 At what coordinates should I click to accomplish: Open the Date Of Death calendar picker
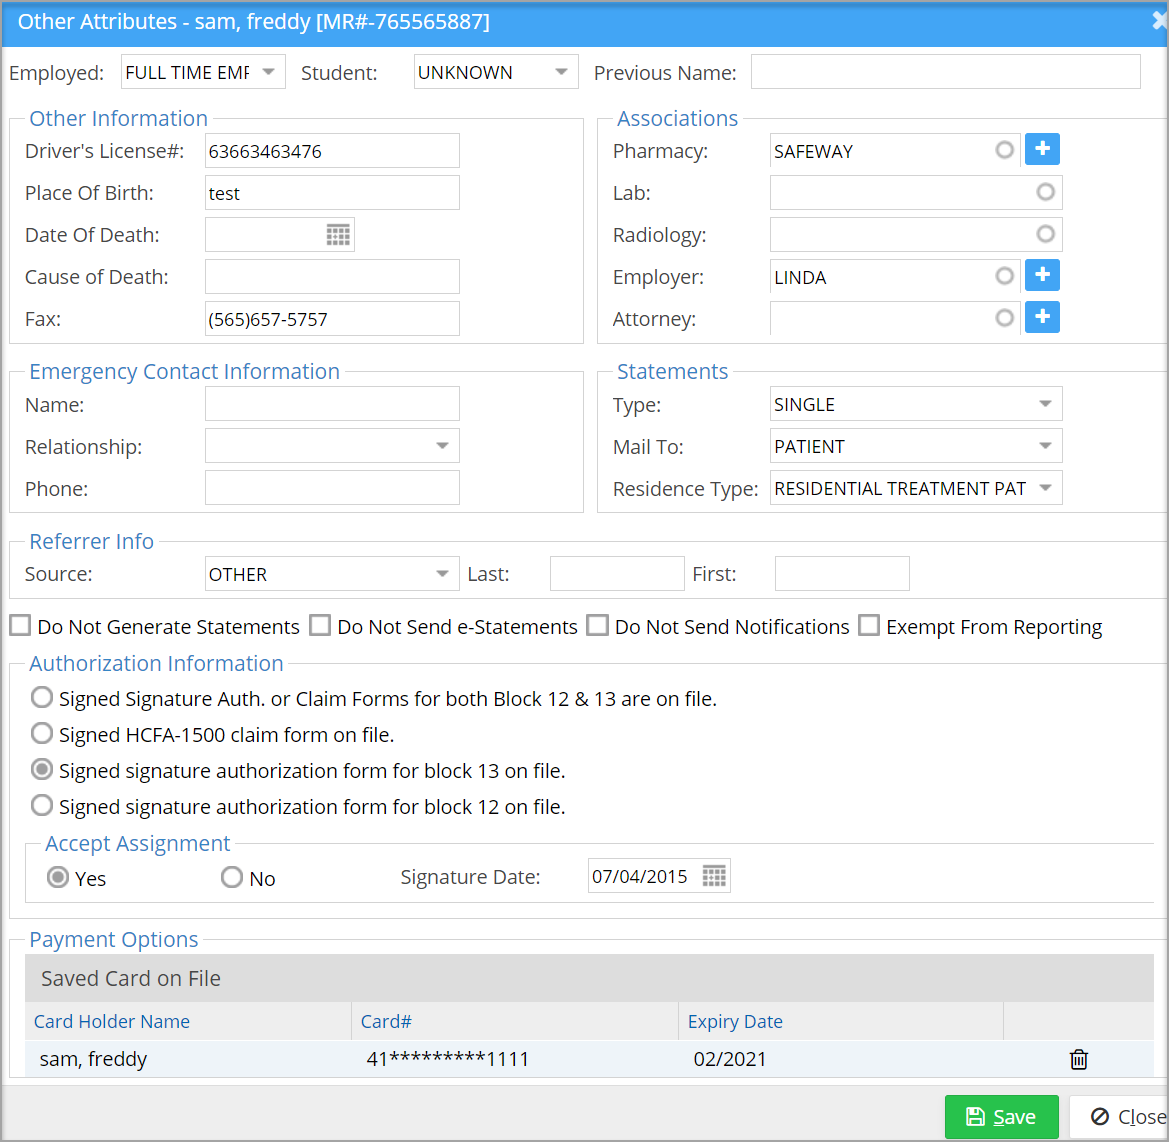[x=338, y=235]
